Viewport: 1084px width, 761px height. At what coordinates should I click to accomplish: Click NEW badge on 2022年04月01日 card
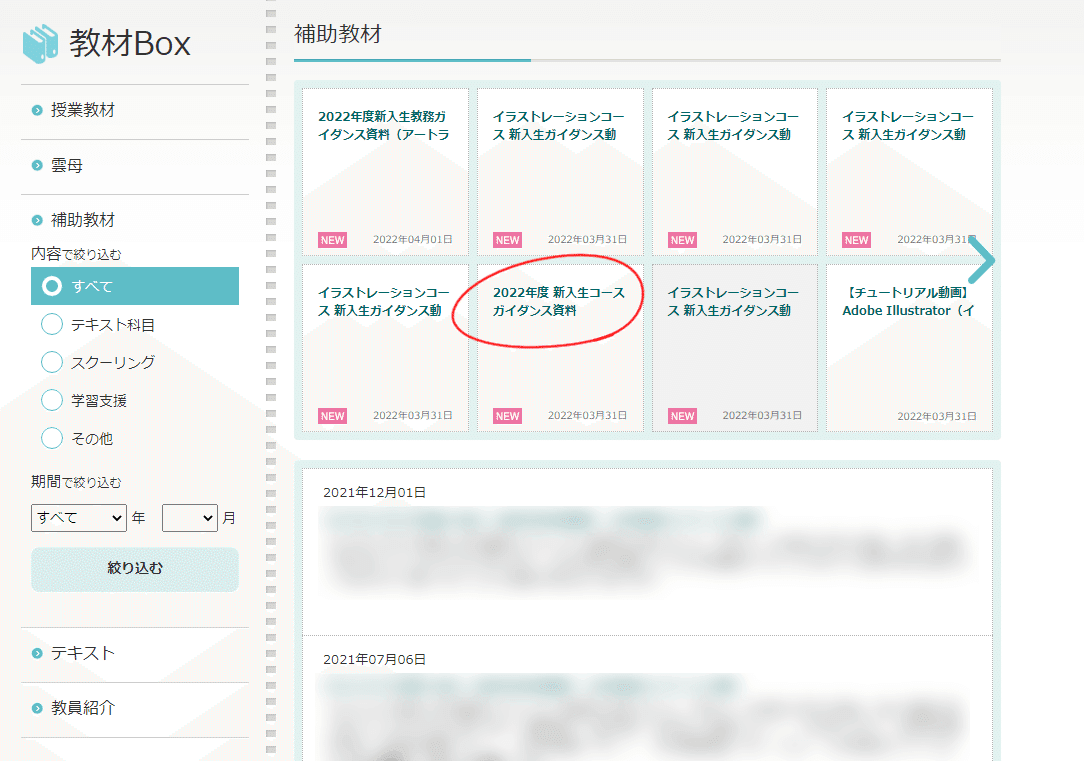coord(333,240)
